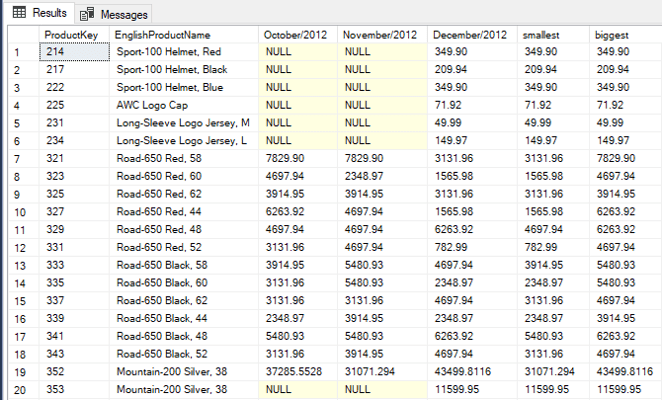Click the grid's top-left select-all corner
662x400 pixels.
click(19, 35)
